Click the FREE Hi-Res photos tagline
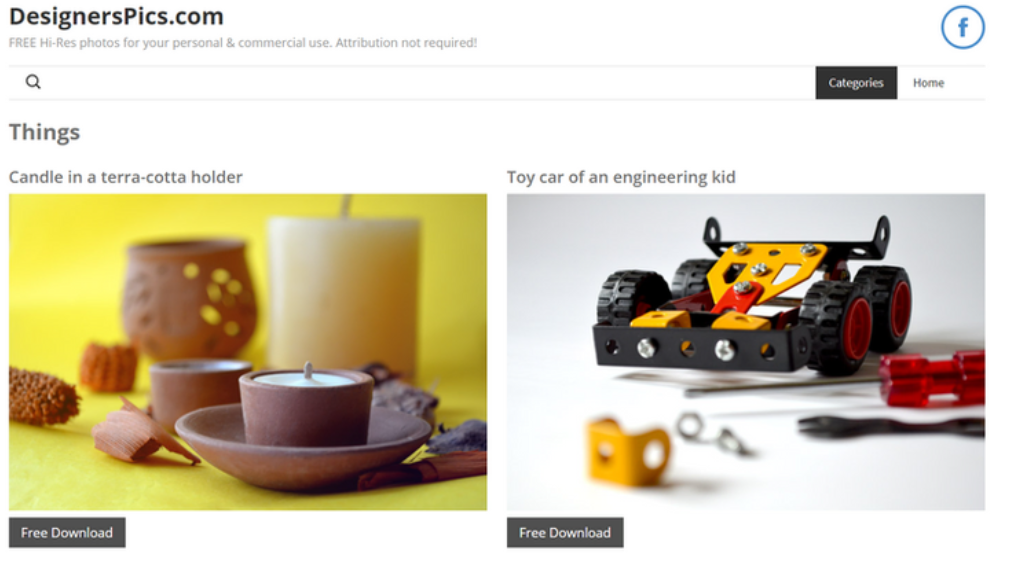 coord(243,43)
